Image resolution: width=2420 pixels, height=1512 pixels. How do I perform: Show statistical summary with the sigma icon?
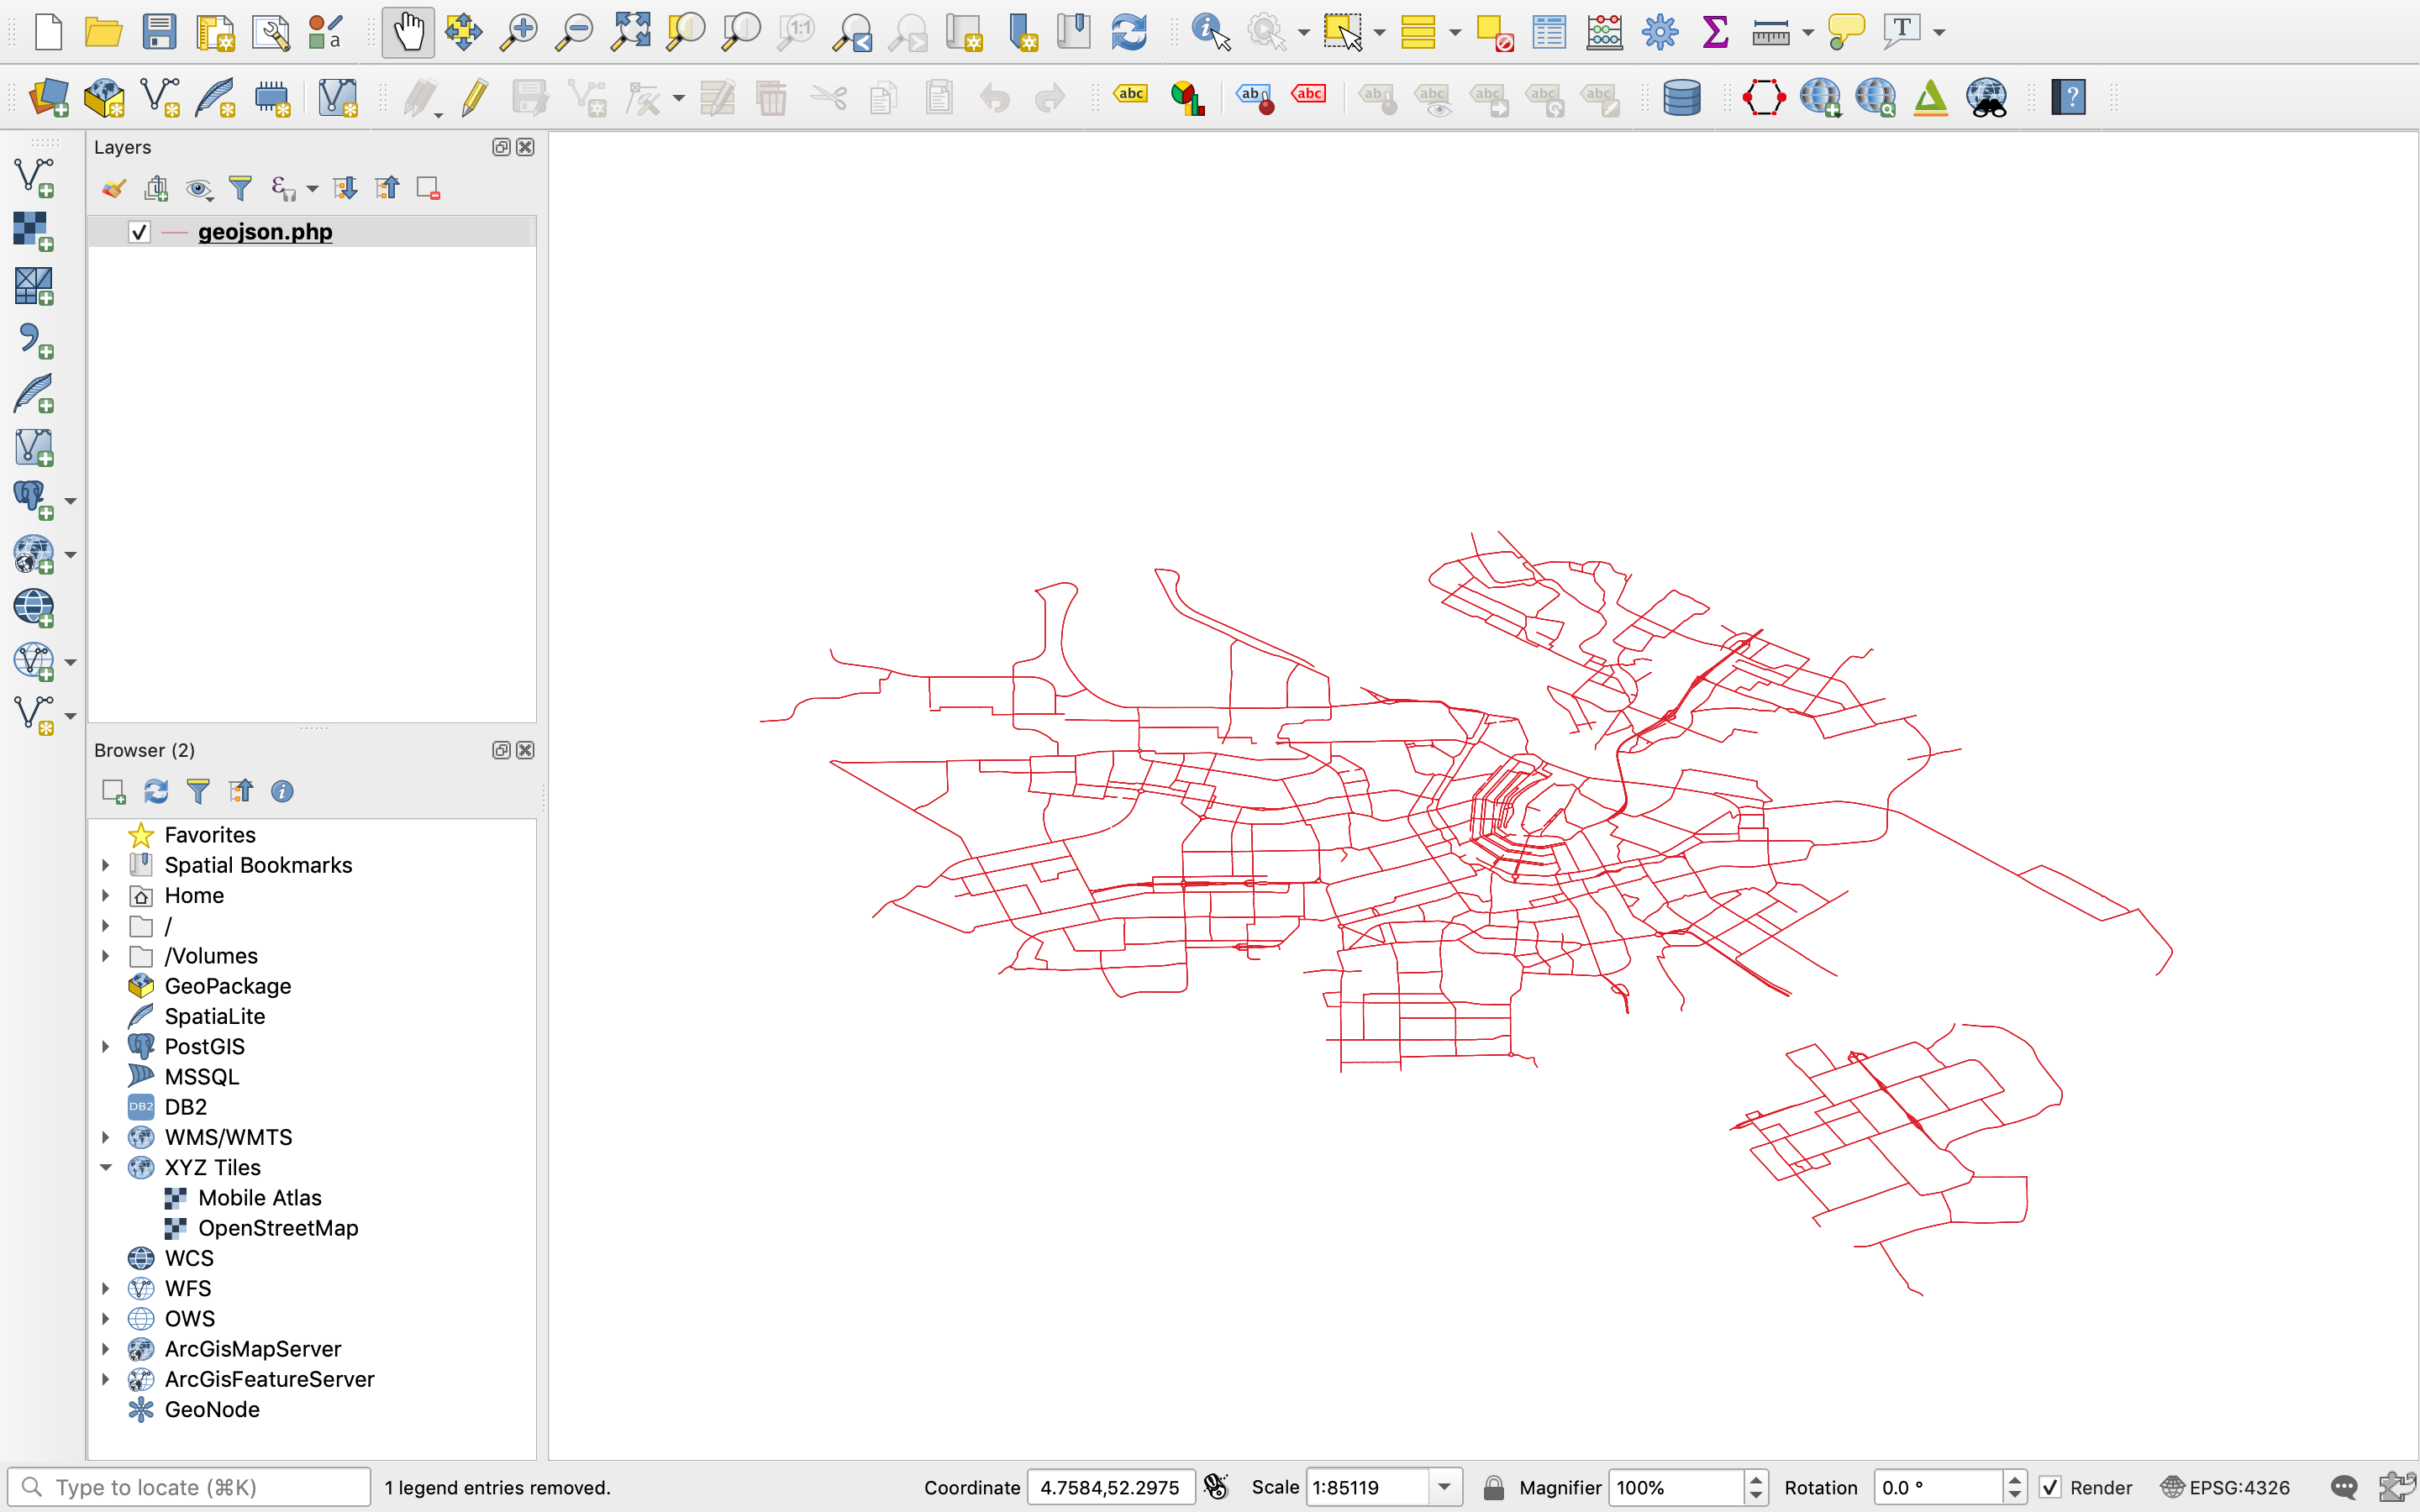1714,31
